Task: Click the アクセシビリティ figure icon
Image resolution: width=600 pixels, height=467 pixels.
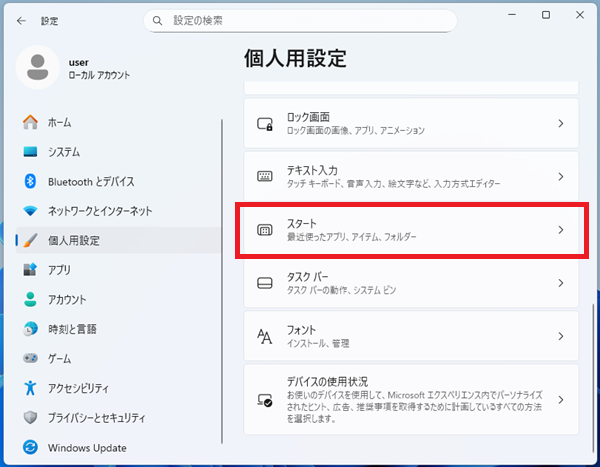Action: [x=30, y=388]
